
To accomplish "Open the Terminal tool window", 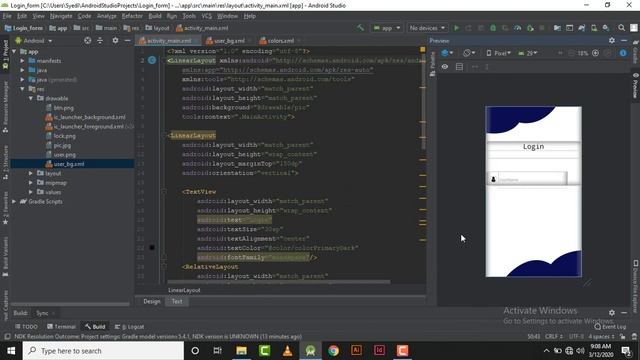I will (x=61, y=327).
